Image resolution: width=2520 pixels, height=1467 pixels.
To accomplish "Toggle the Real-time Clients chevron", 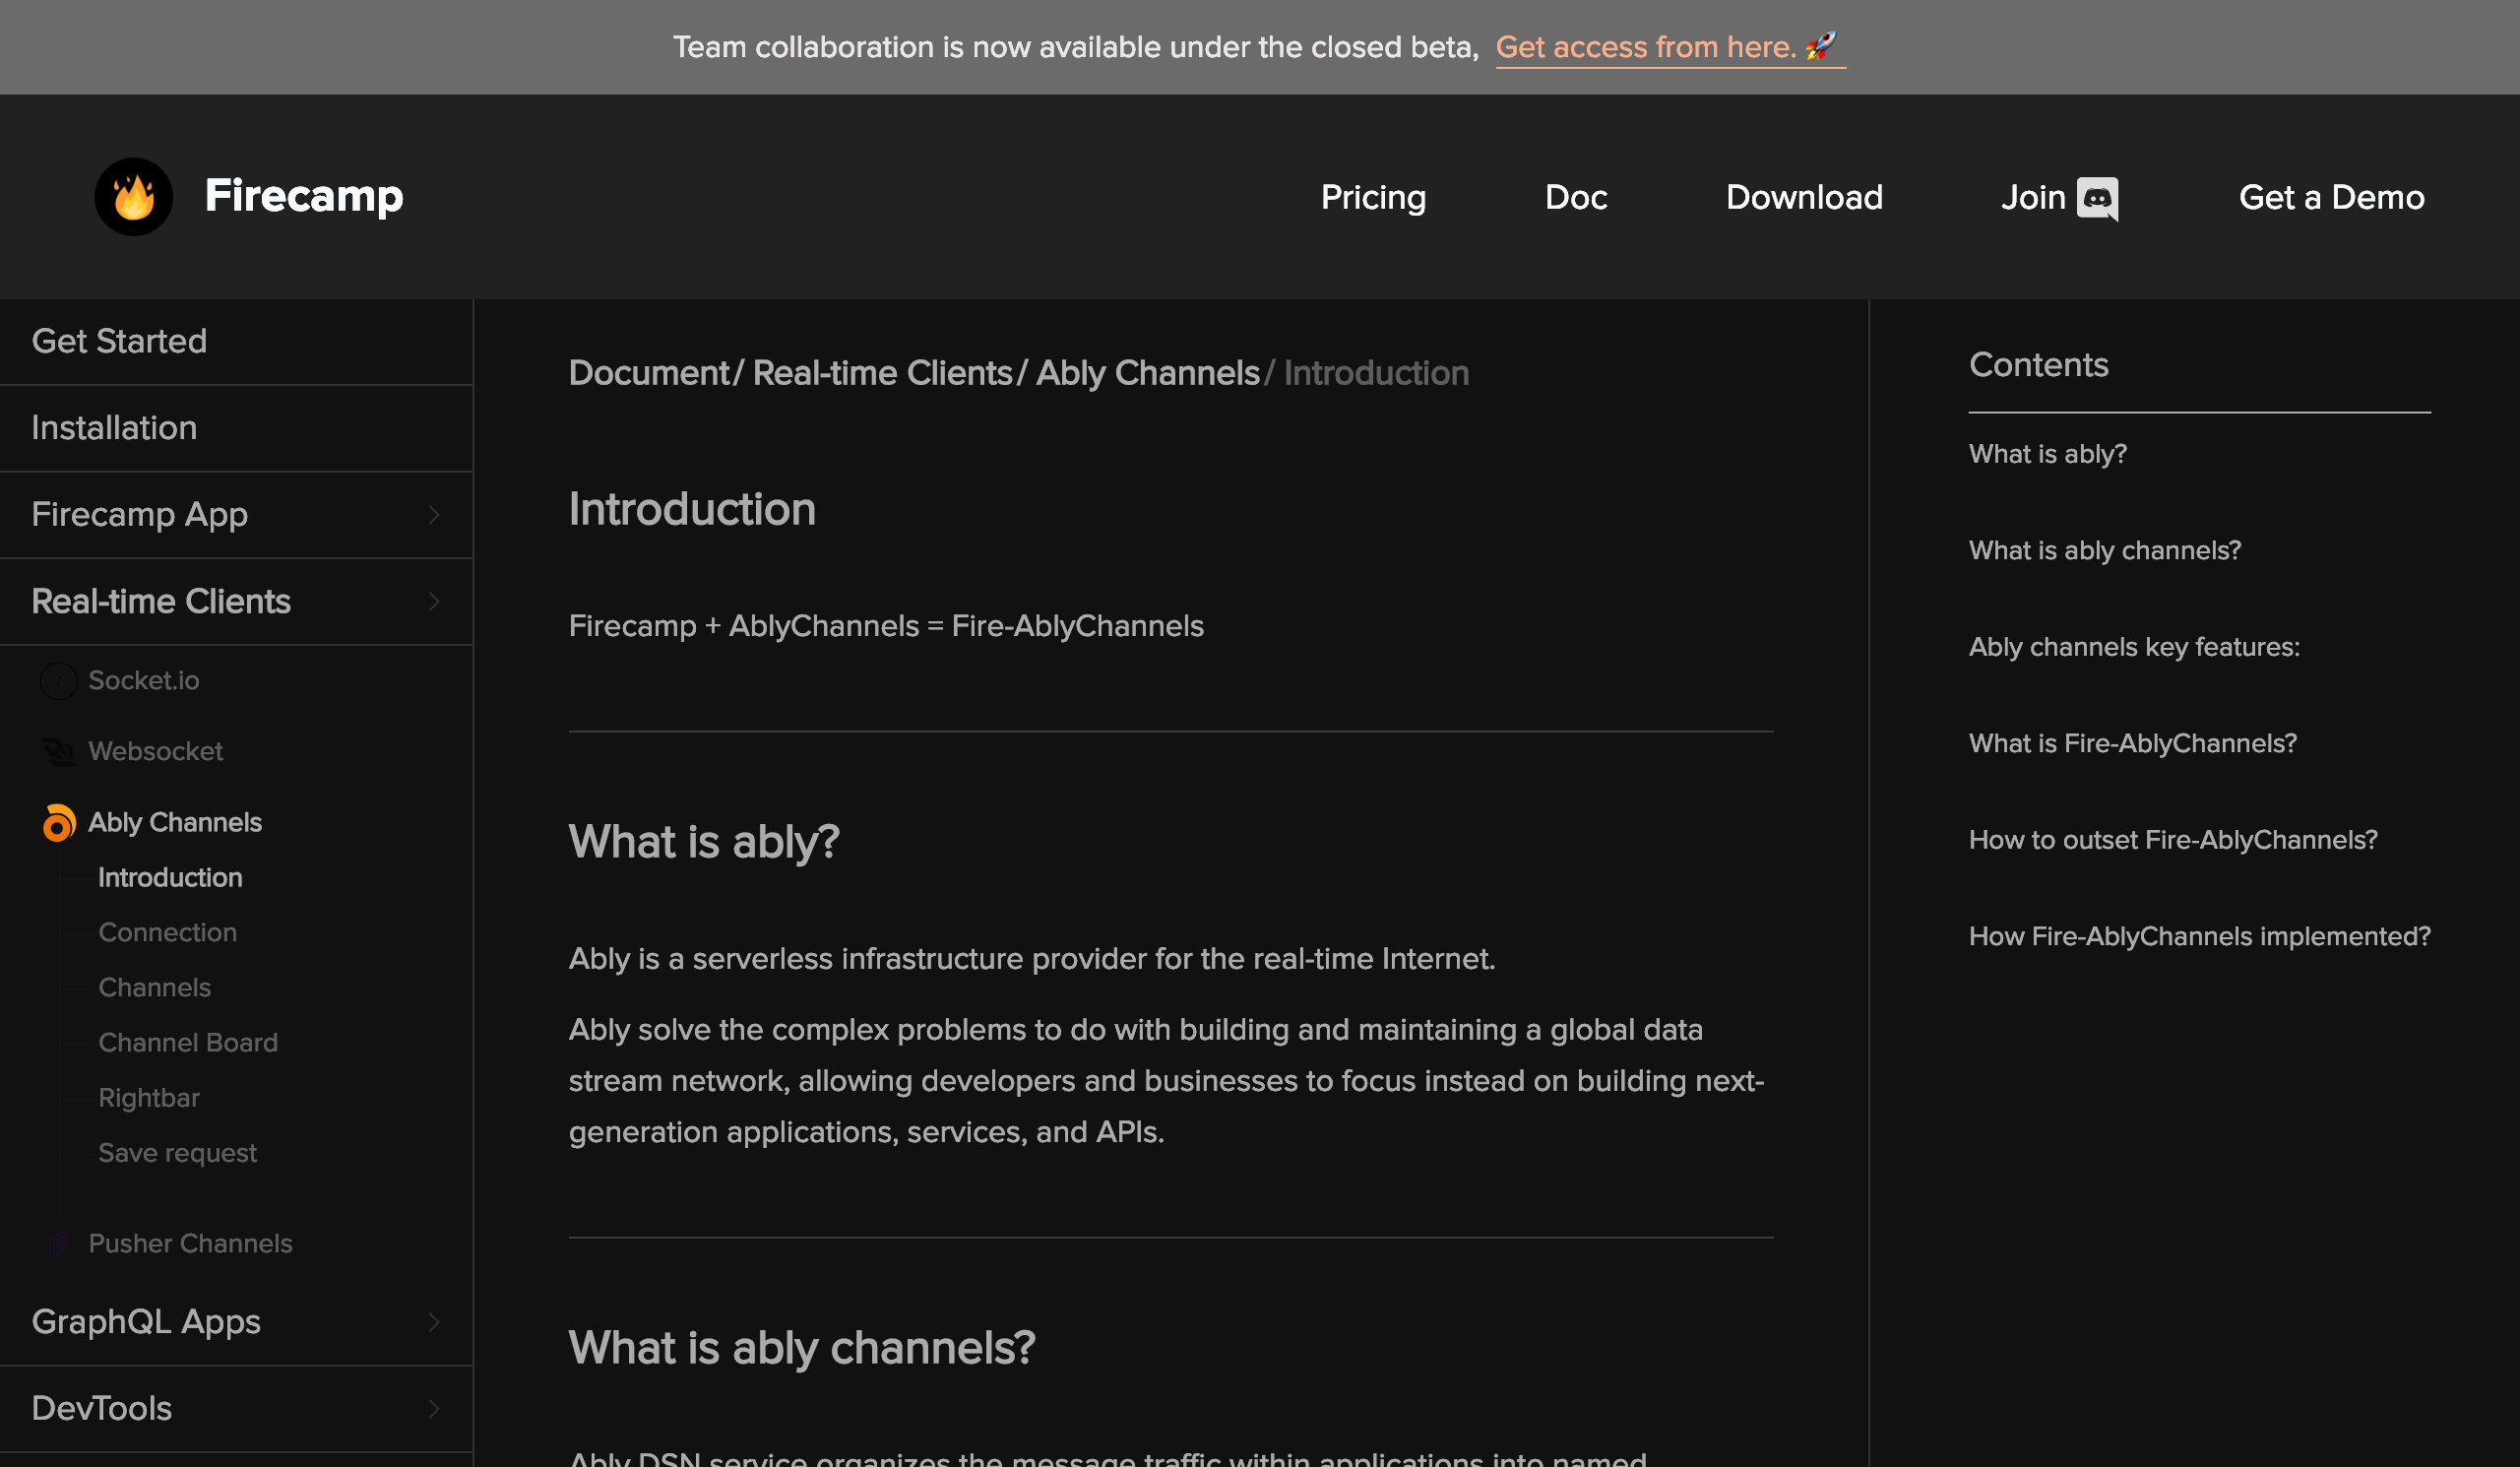I will click(434, 602).
